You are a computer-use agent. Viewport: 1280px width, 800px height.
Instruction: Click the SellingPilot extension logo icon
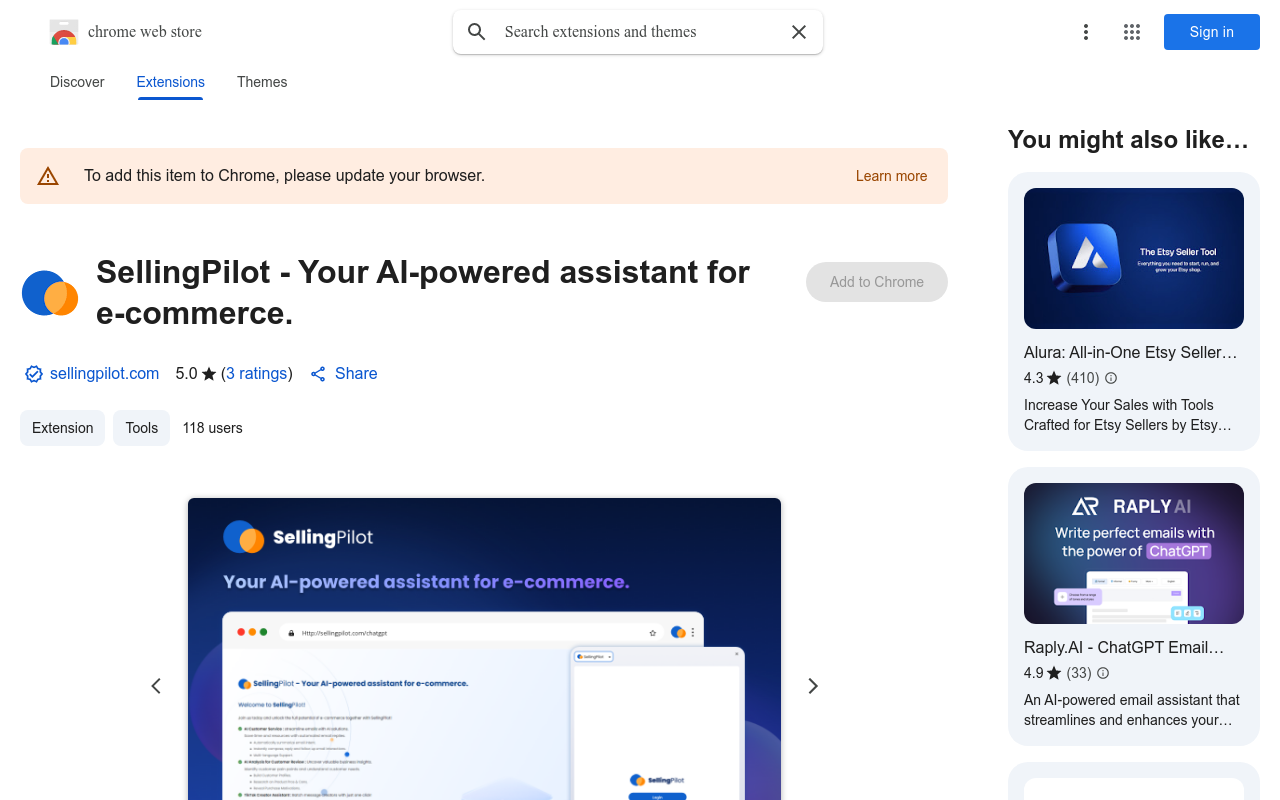(50, 293)
